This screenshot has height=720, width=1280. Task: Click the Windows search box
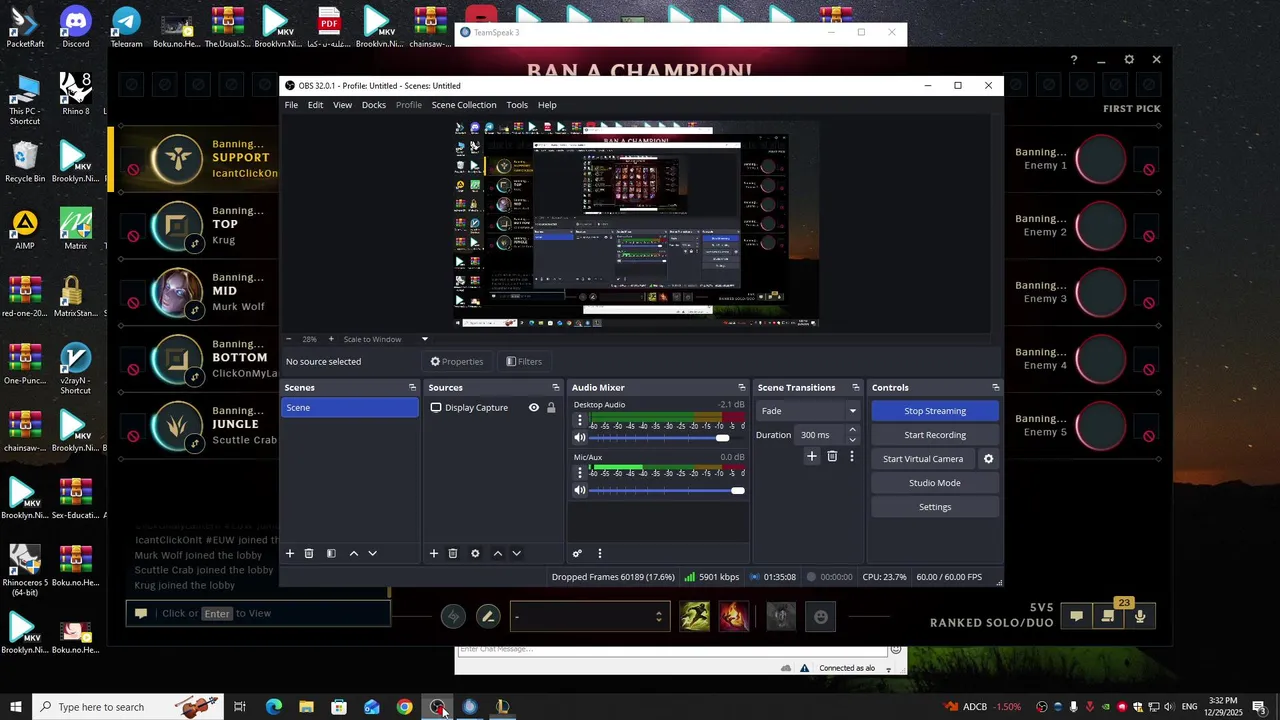127,707
